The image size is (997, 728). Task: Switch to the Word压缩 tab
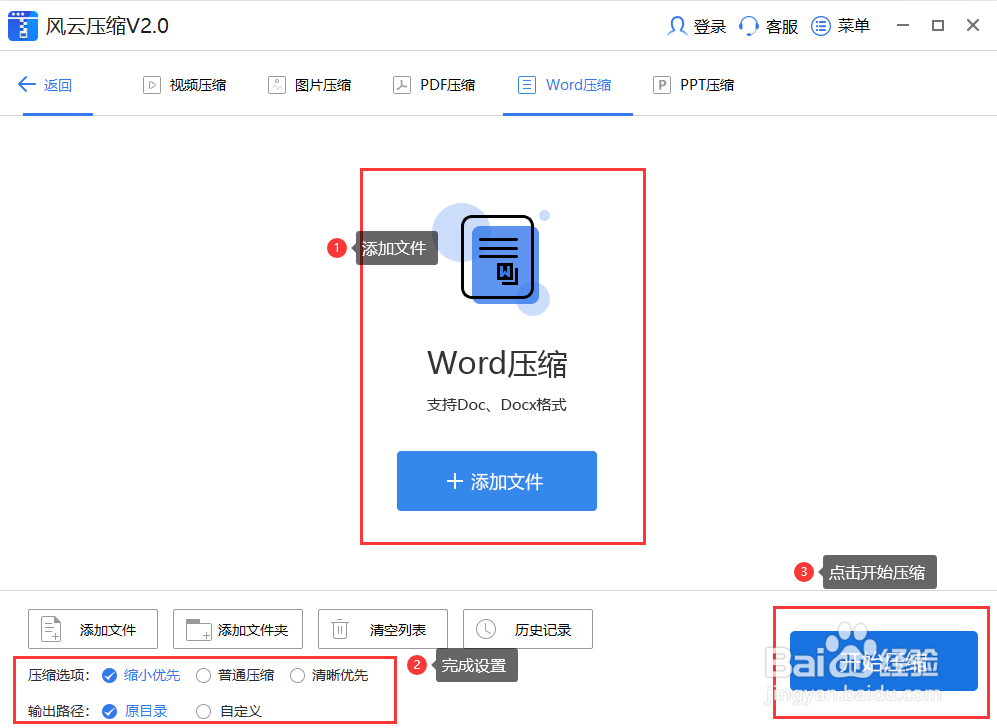[568, 84]
